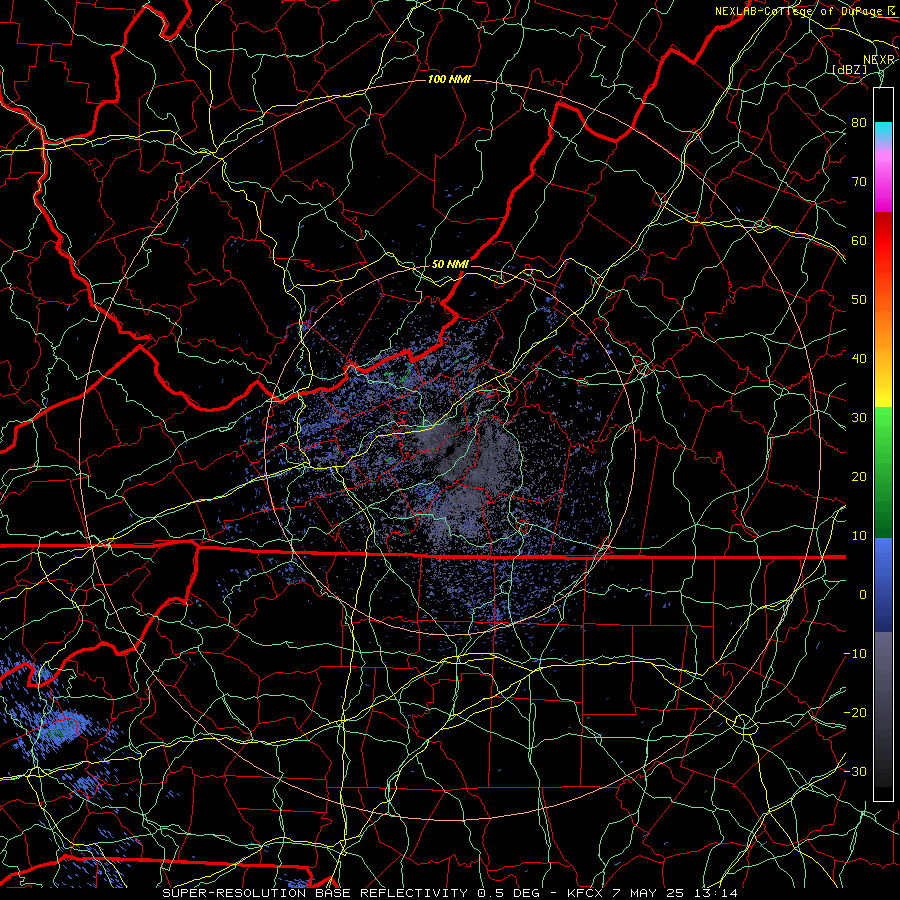Click the NEXLAB-College of DuPage watermark text

click(799, 11)
